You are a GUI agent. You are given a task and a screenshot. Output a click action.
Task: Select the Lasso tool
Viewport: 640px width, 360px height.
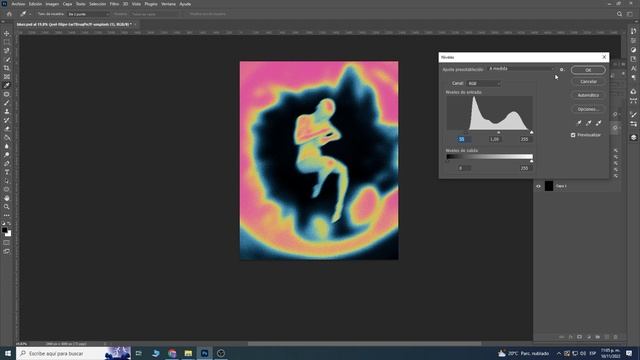click(x=7, y=51)
